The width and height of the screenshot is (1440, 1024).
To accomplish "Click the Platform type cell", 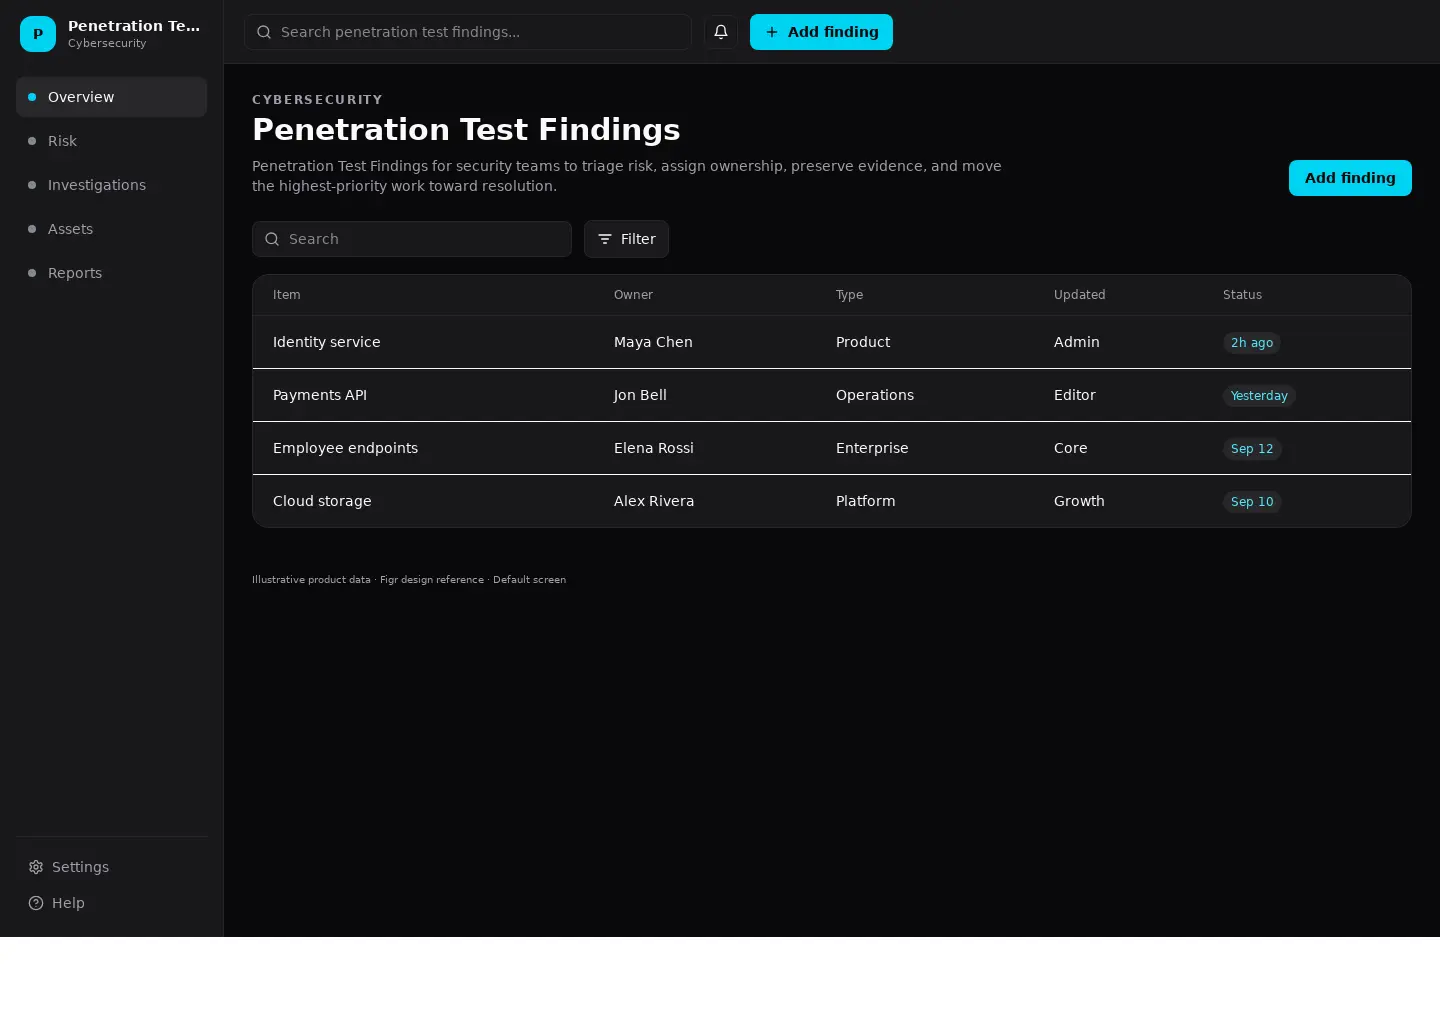I will (x=866, y=501).
